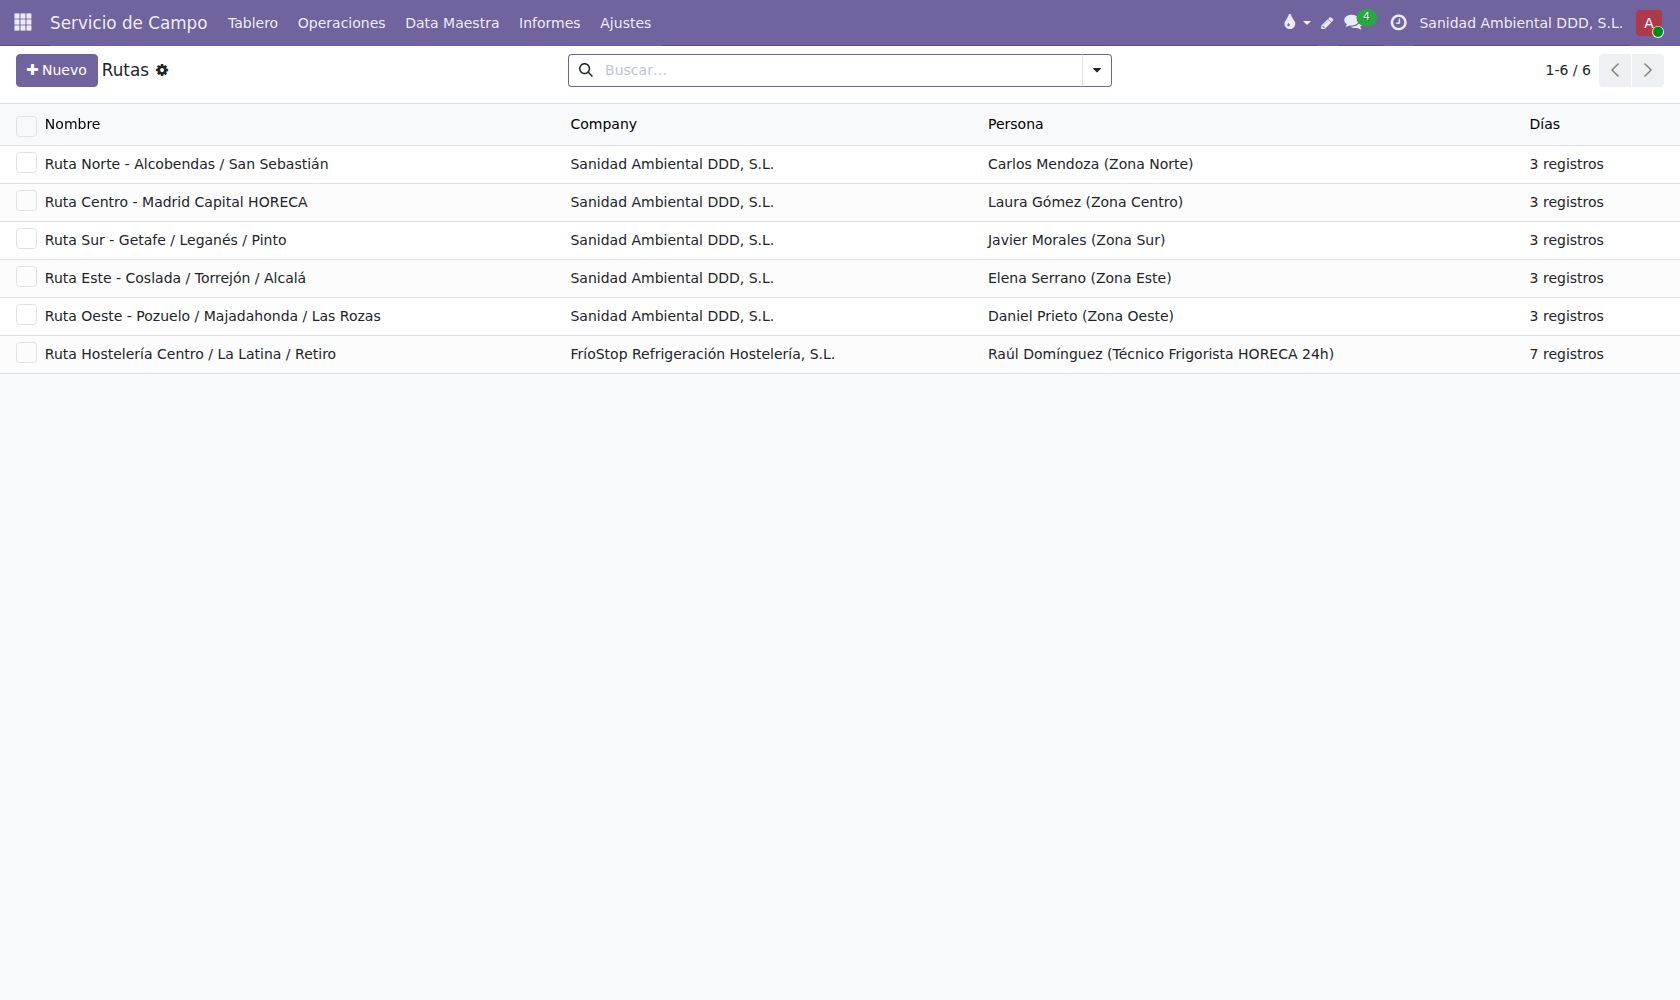Check the Ruta Sur row checkbox
The width and height of the screenshot is (1680, 1000).
tap(26, 239)
